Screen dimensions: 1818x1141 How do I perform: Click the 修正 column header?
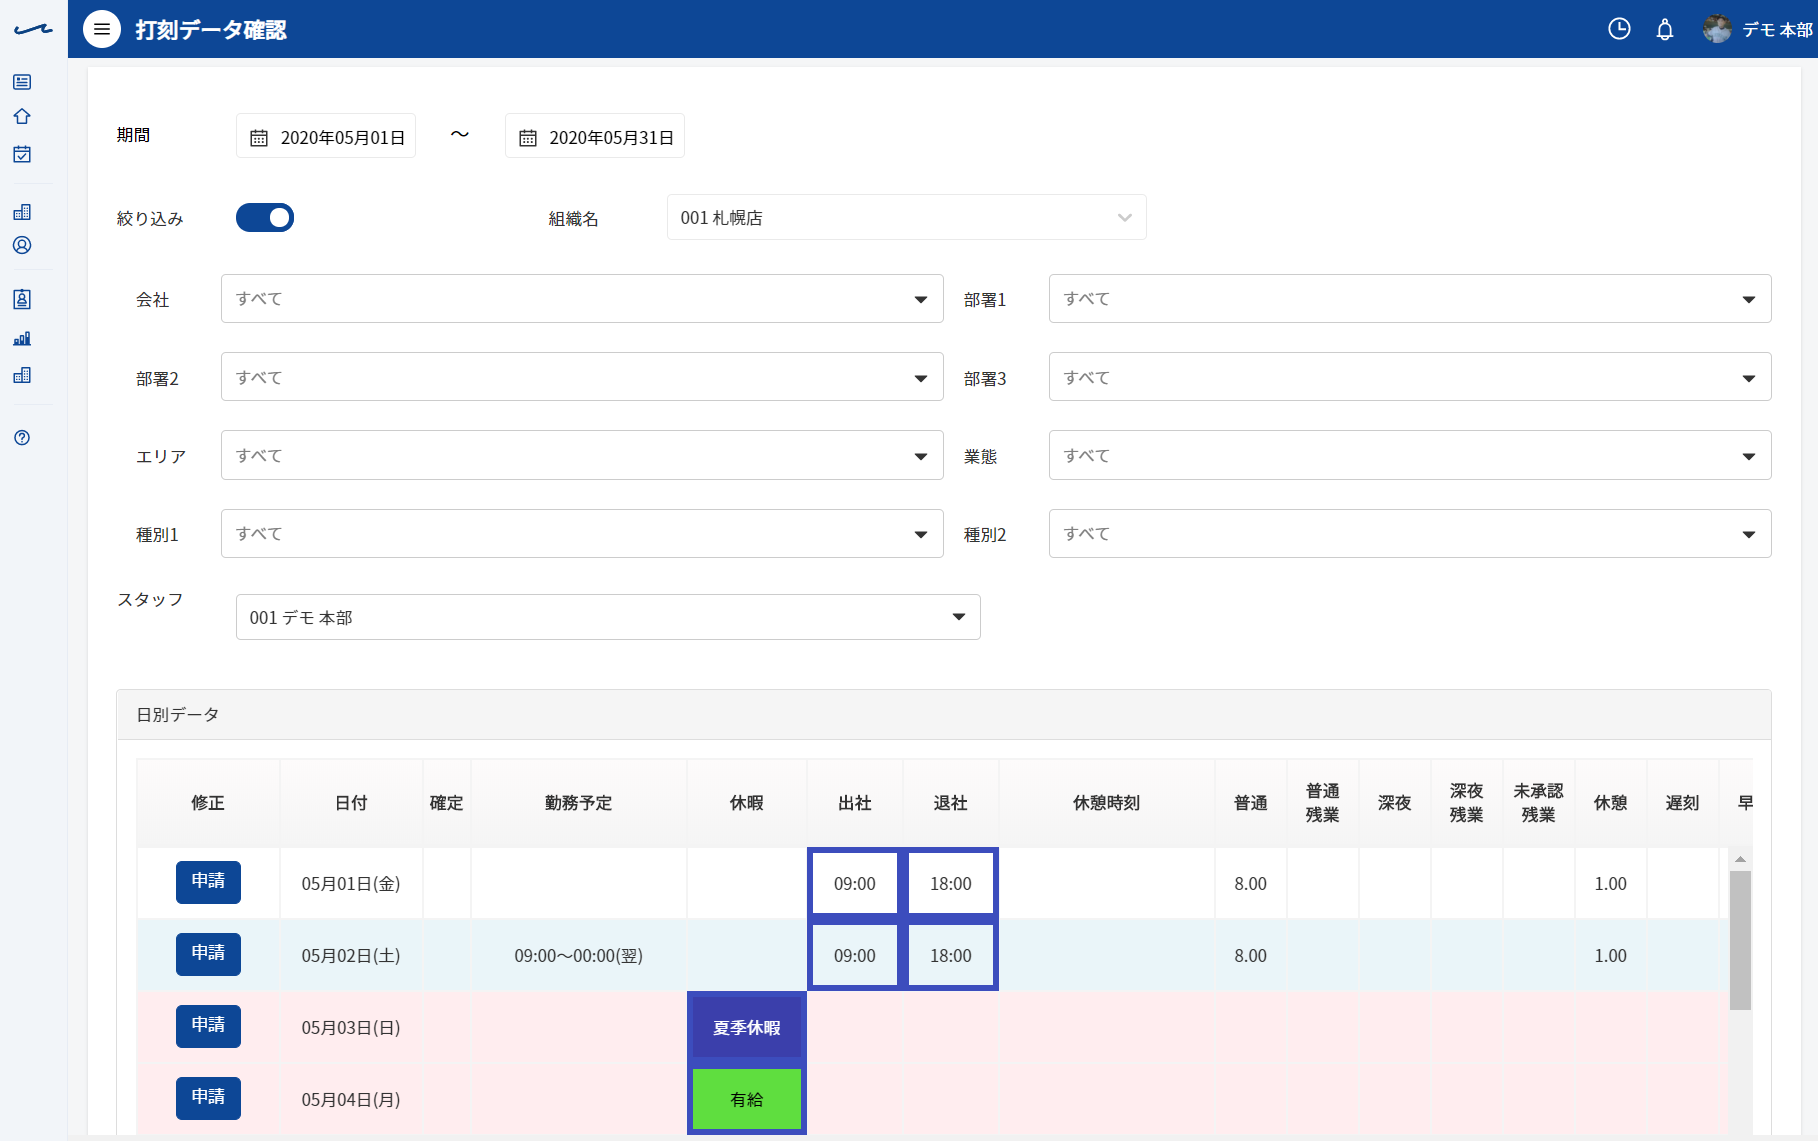(208, 803)
